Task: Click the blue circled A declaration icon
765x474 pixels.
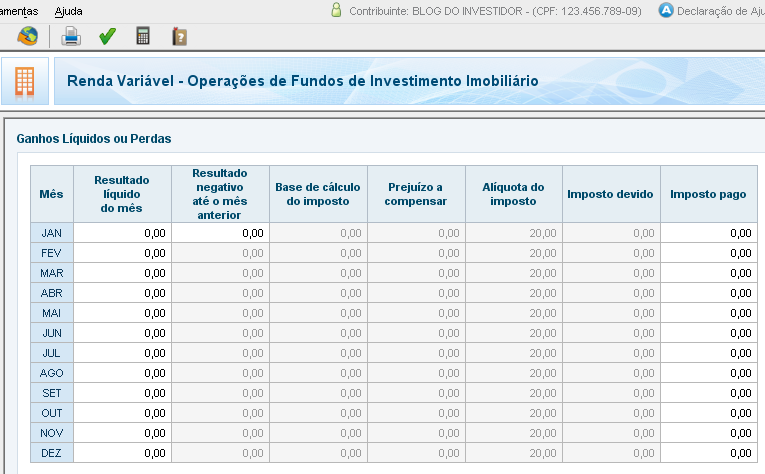Action: click(665, 10)
